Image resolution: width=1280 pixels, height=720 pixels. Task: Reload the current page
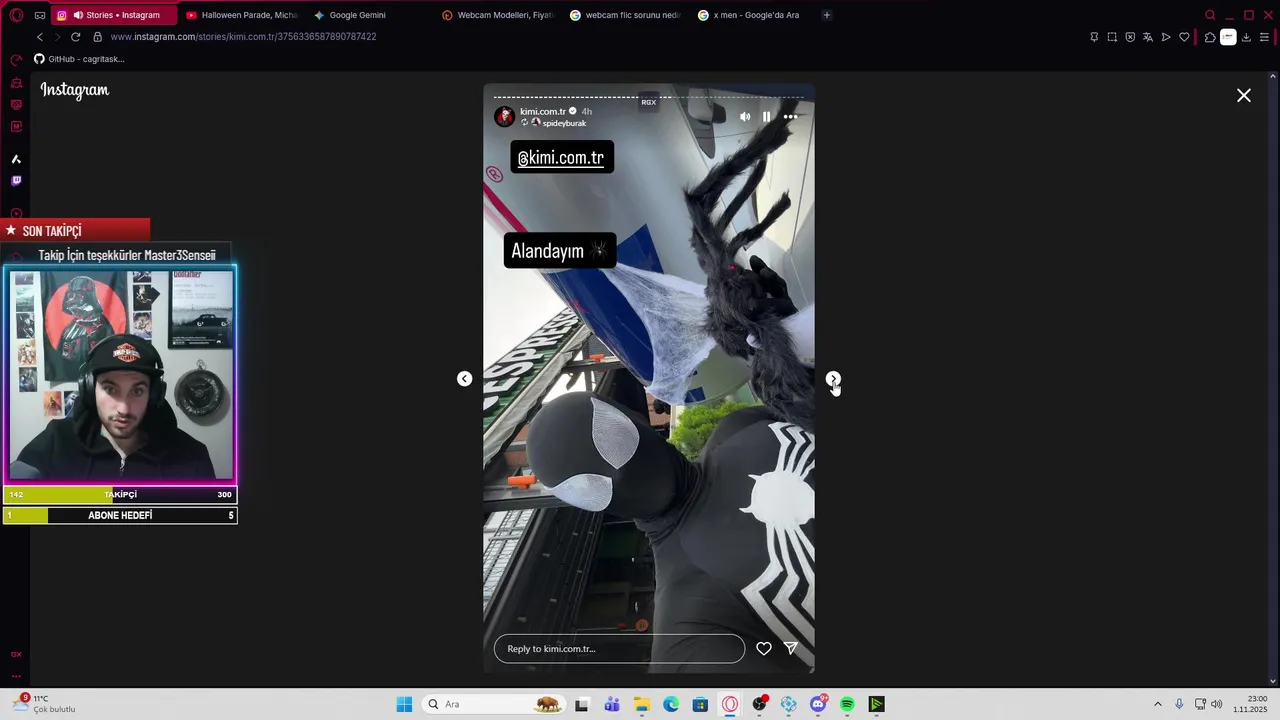tap(75, 37)
